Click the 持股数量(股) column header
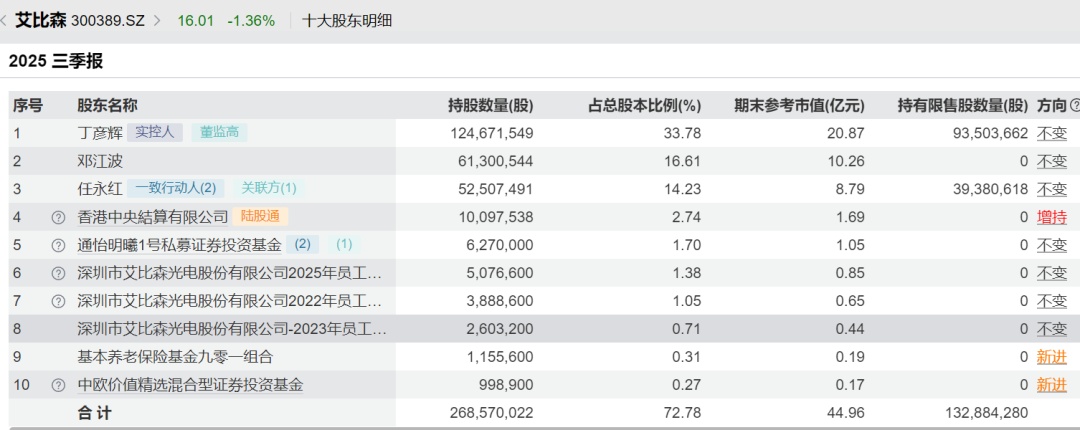Screen dimensions: 1080x430 [x=490, y=105]
